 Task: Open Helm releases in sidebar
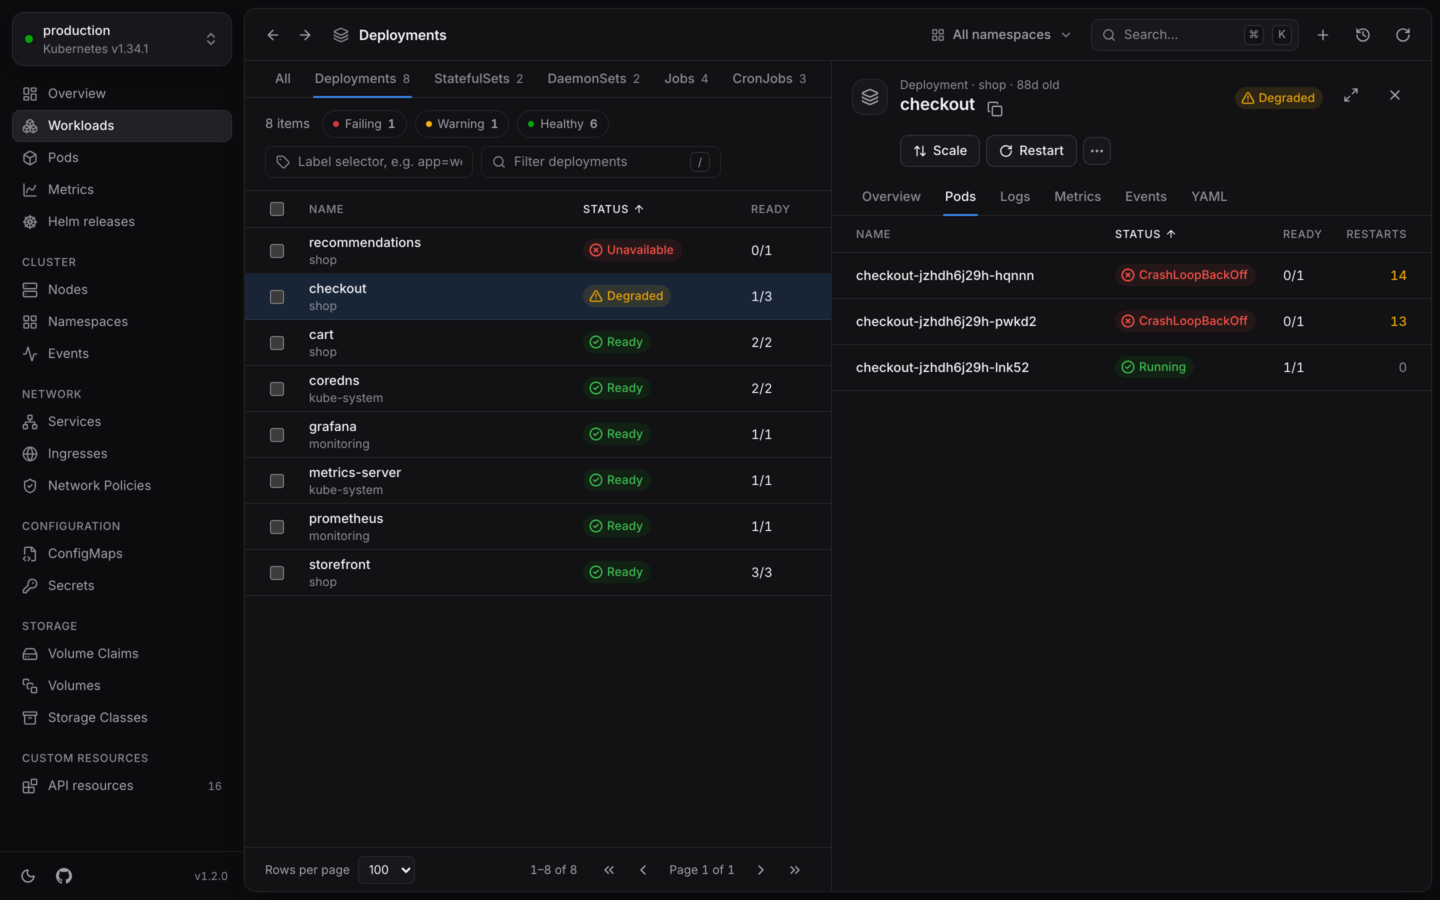122,222
